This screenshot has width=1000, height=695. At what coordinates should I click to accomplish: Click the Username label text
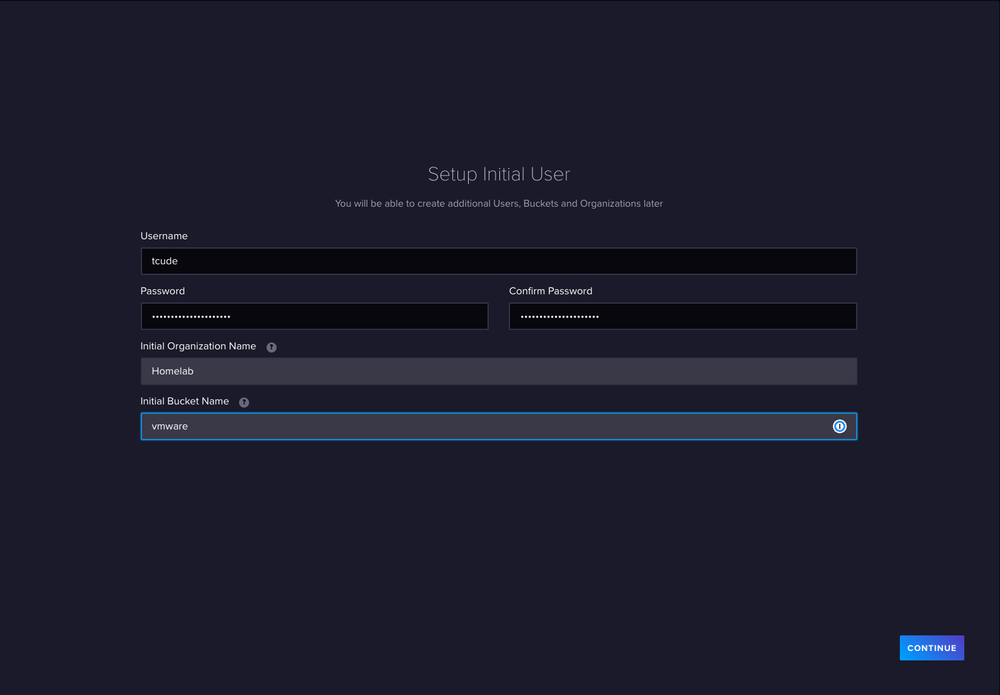[x=164, y=236]
